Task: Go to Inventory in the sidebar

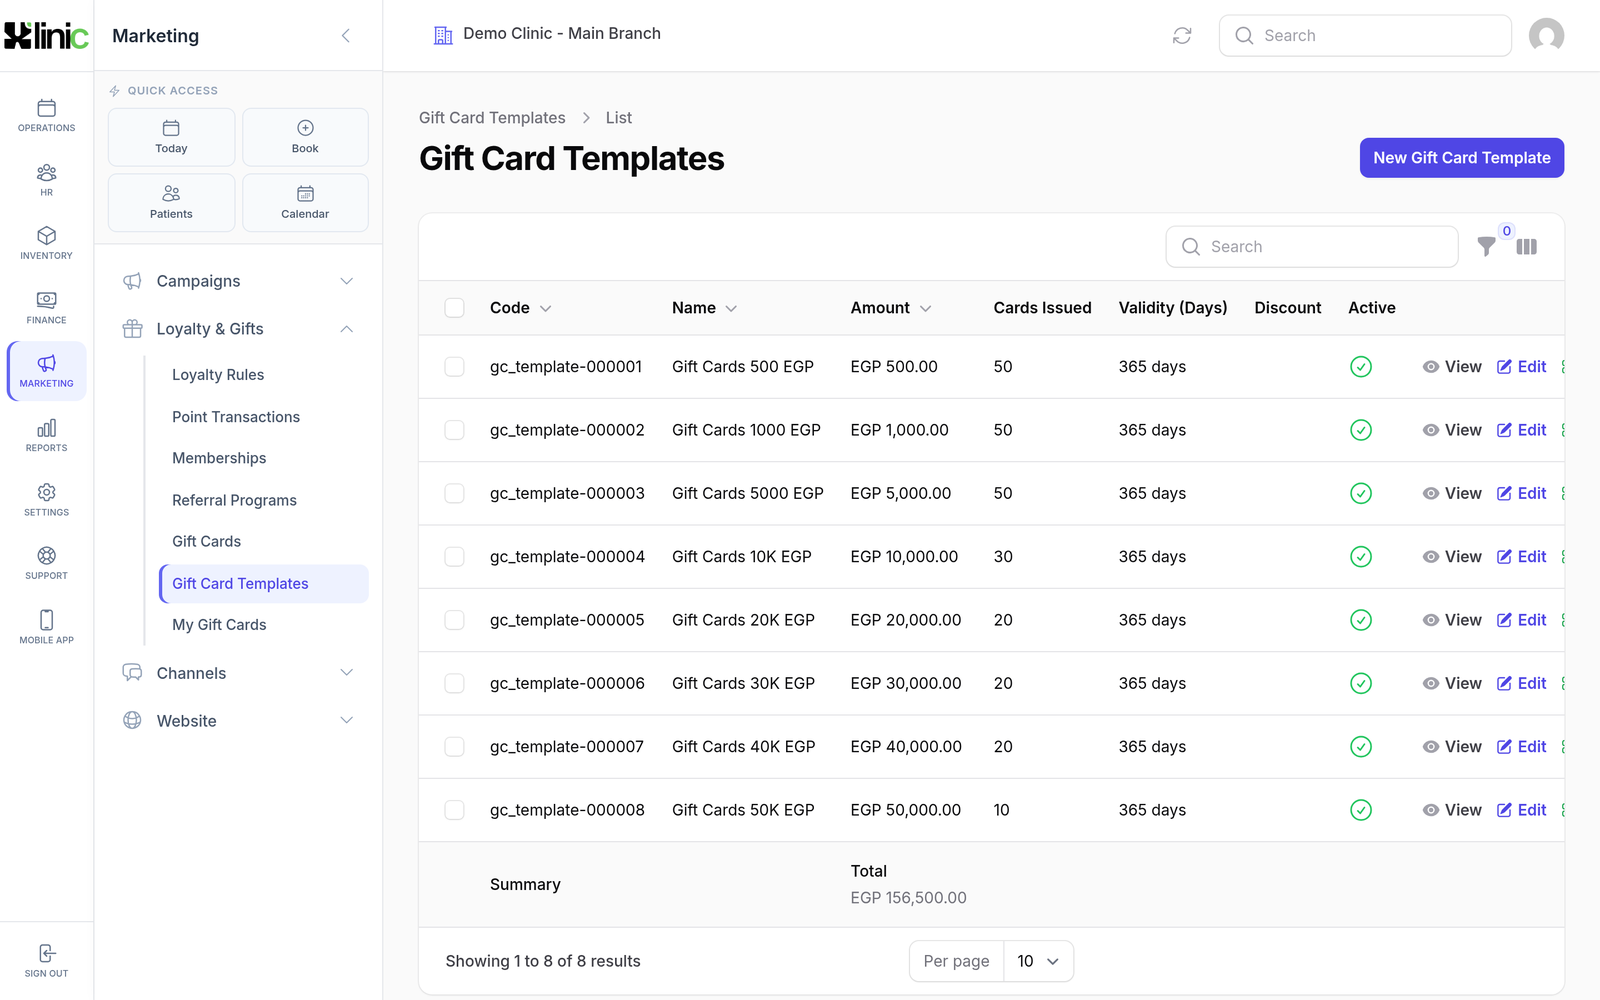Action: (46, 243)
